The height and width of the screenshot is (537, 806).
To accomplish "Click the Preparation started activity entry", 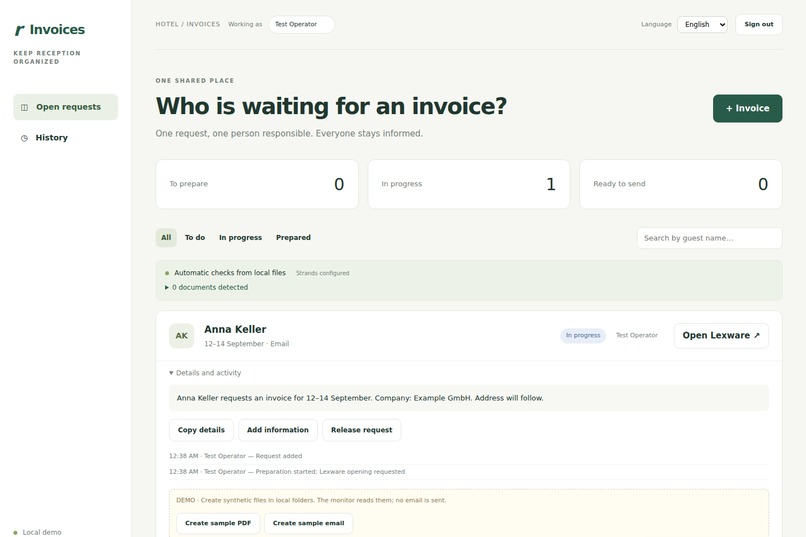I will [287, 471].
